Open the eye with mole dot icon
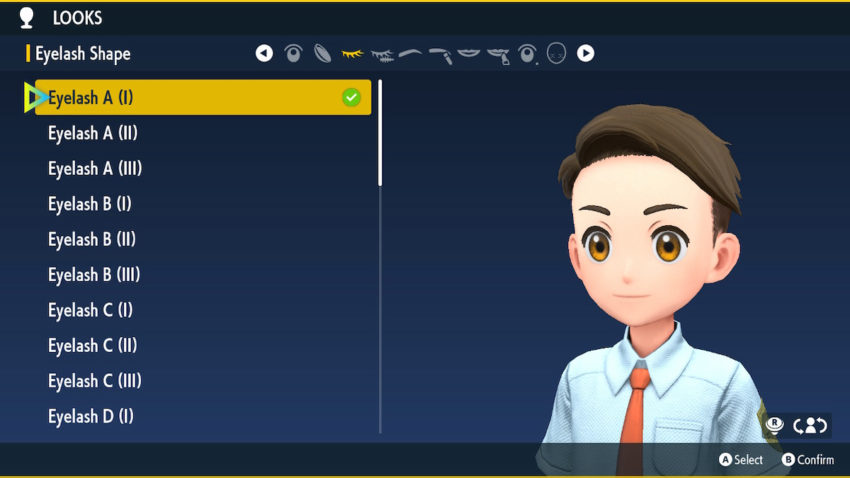 click(527, 54)
